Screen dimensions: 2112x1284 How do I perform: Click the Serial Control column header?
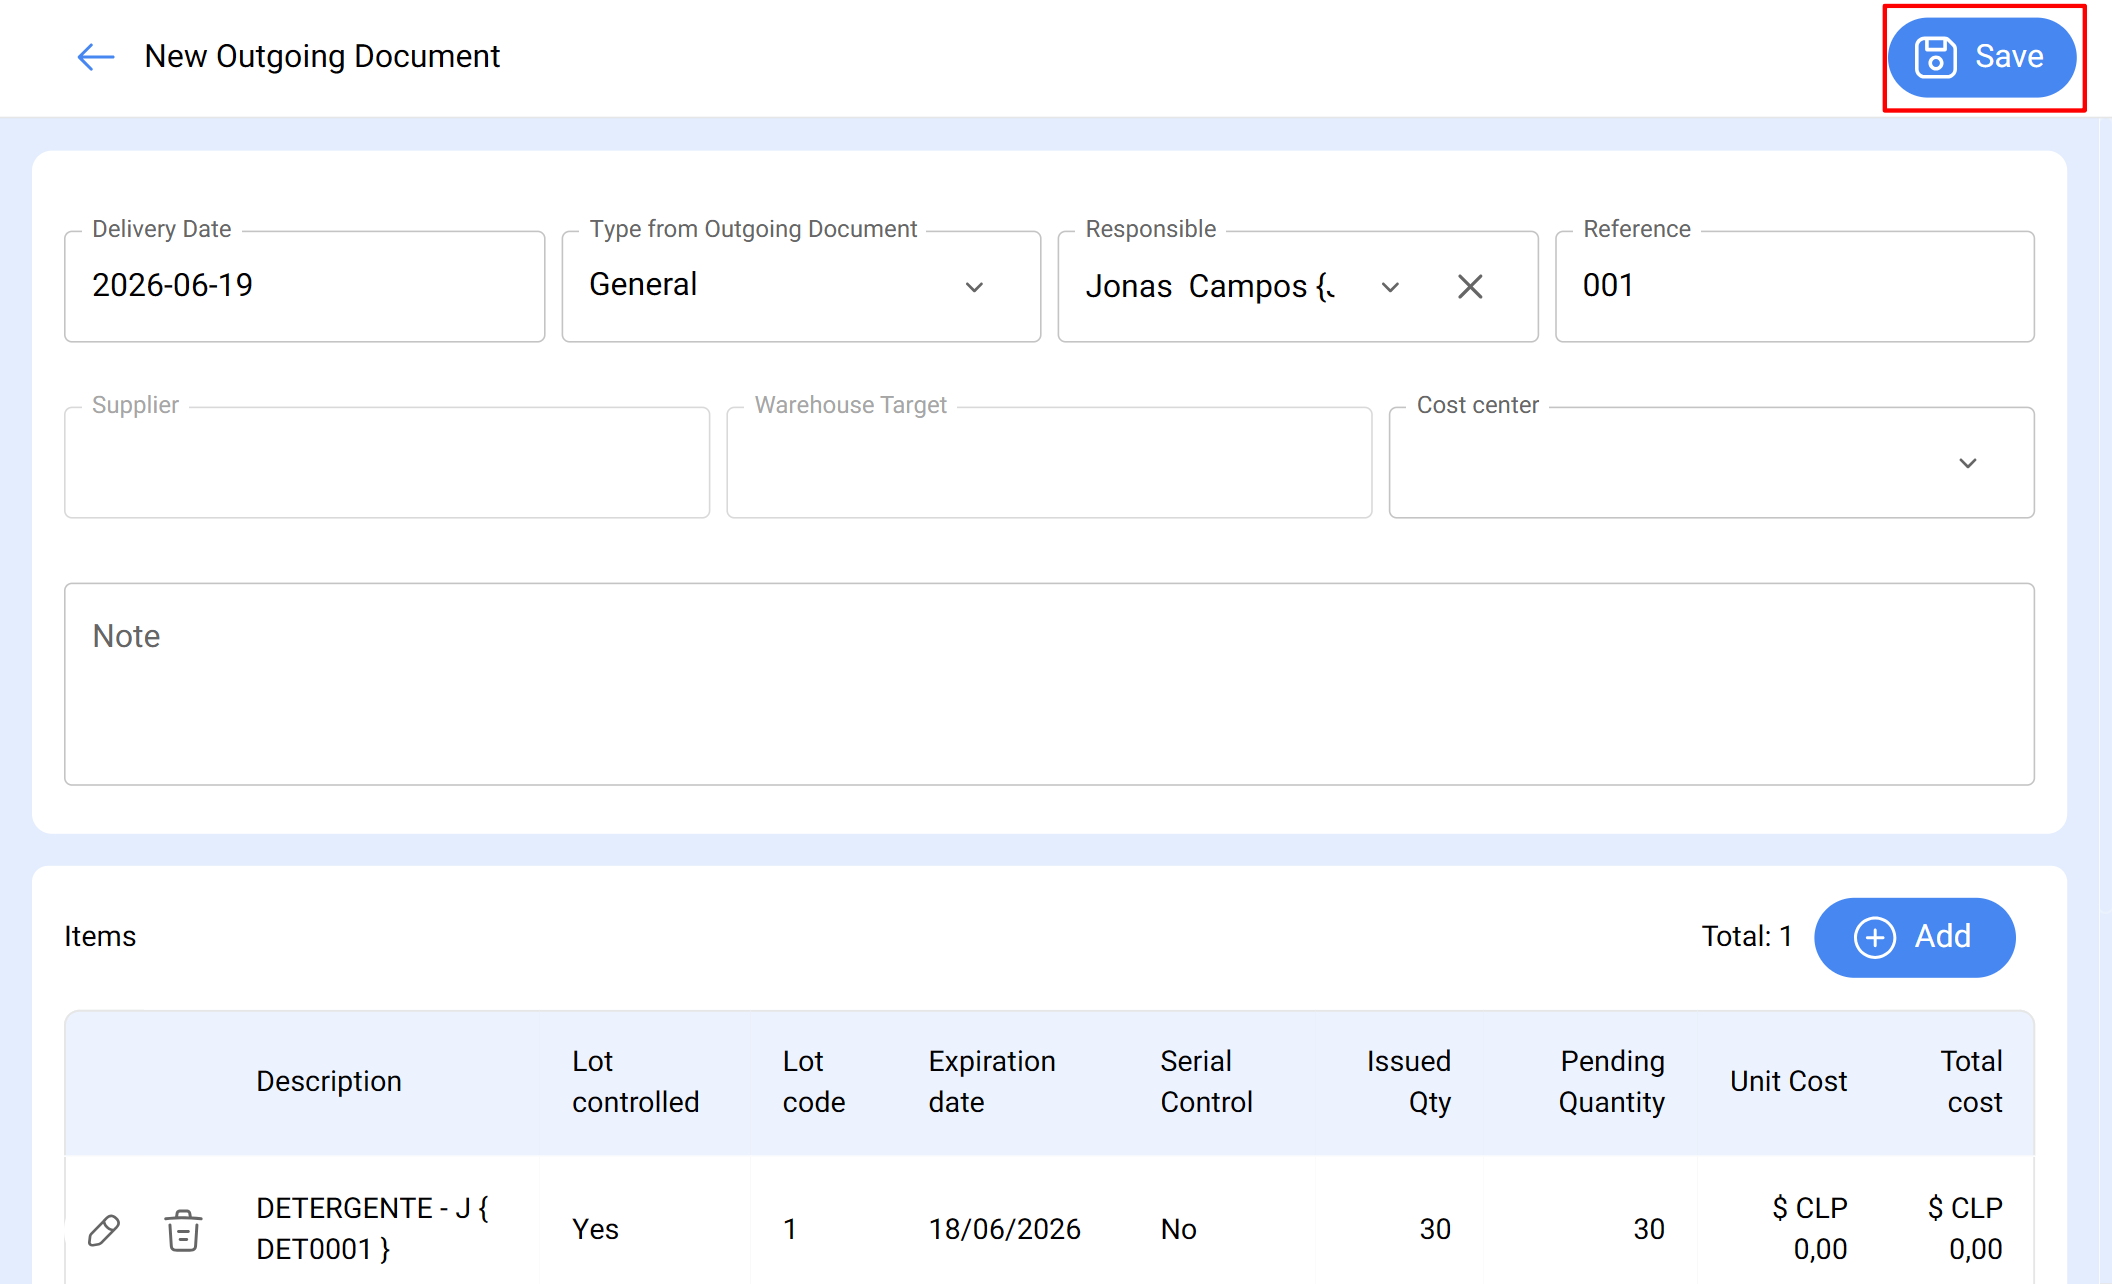1206,1081
